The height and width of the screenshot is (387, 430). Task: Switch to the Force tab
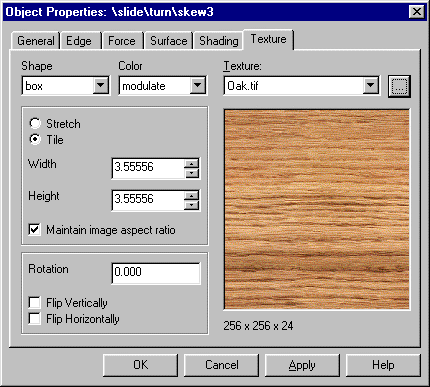coord(122,41)
